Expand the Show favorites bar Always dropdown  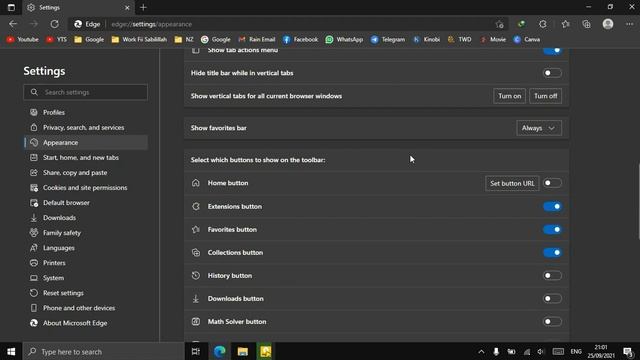(539, 128)
